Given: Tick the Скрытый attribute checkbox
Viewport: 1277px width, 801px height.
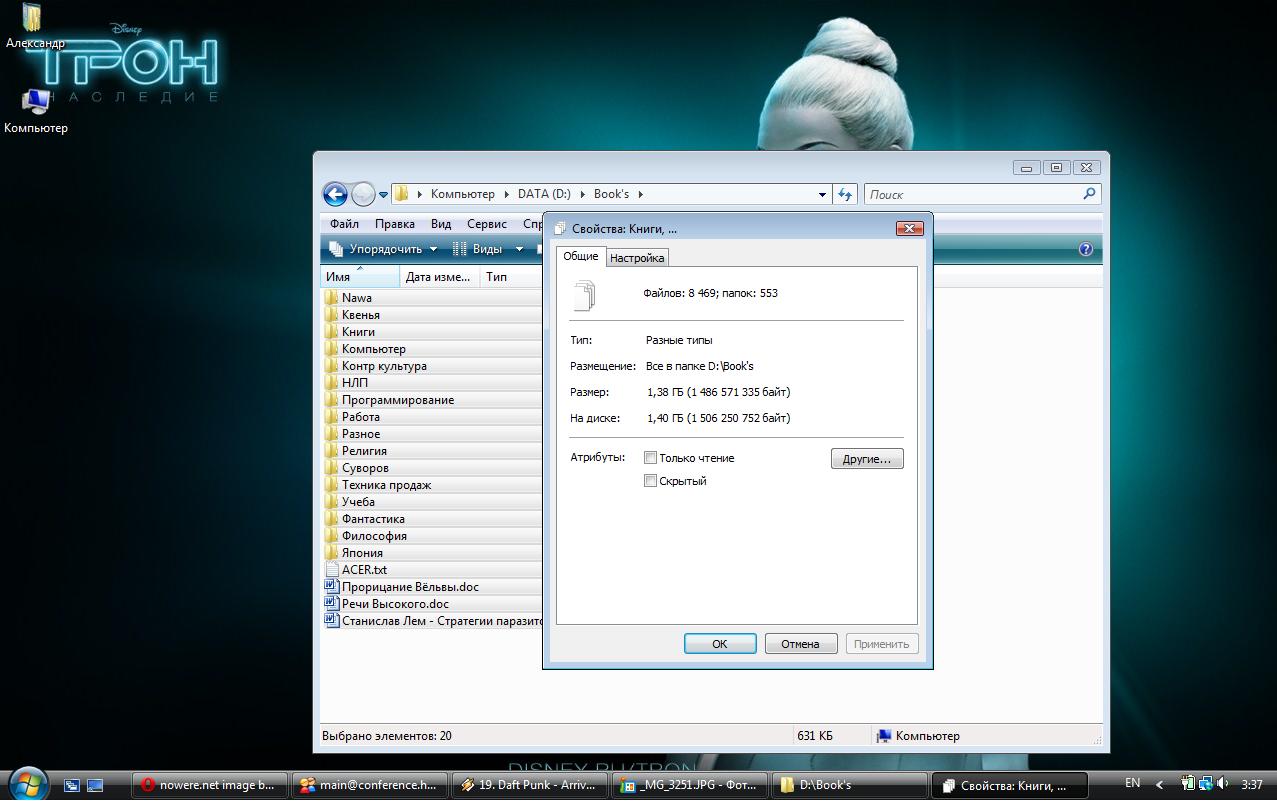Looking at the screenshot, I should tap(650, 481).
